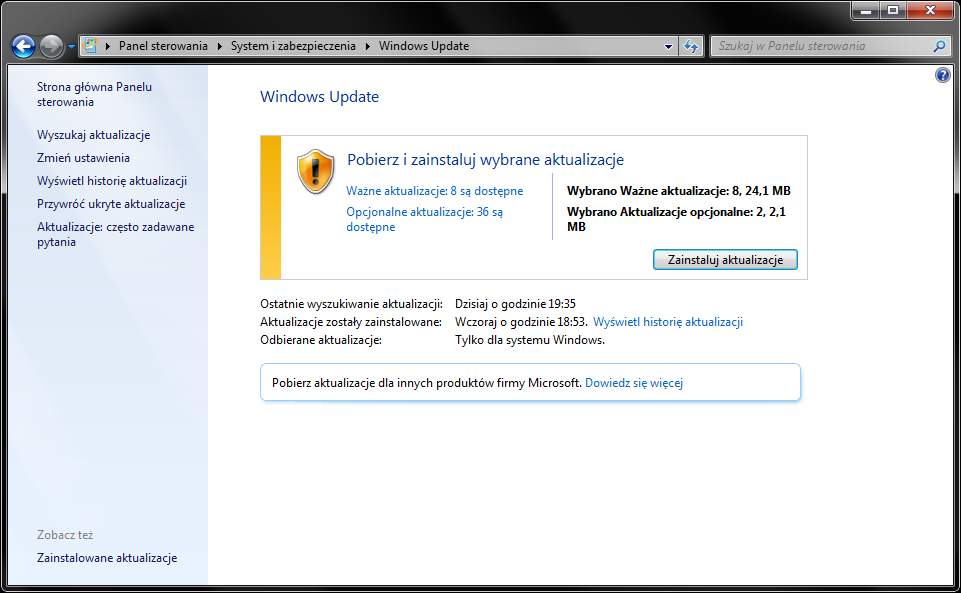This screenshot has height=593, width=961.
Task: Click Tylko dla systemu Windows text
Action: click(530, 340)
